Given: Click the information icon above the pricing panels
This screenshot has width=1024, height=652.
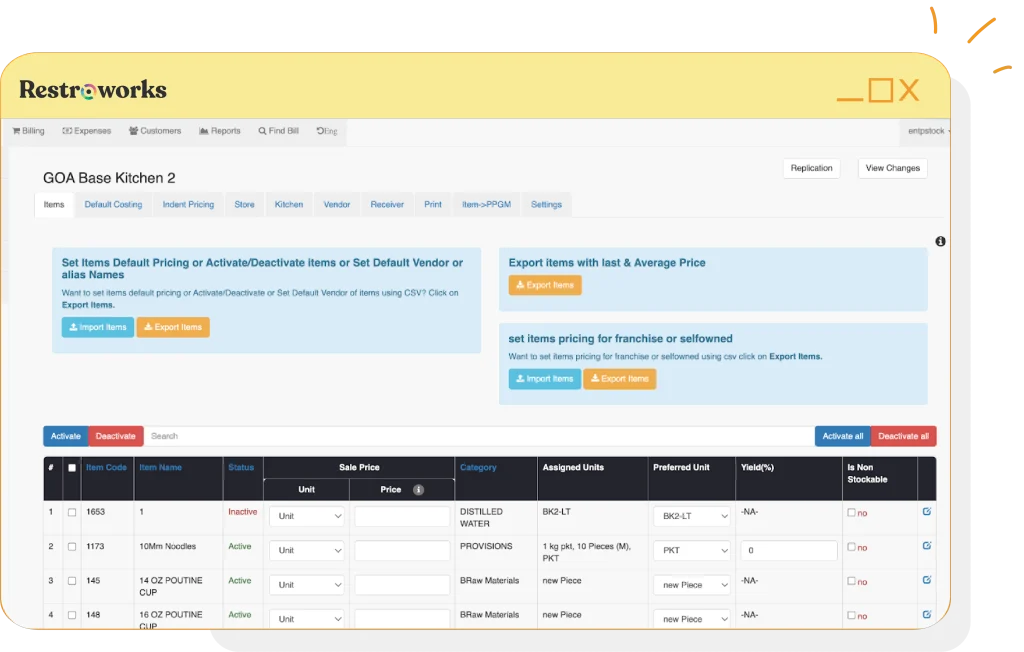Looking at the screenshot, I should coord(938,241).
